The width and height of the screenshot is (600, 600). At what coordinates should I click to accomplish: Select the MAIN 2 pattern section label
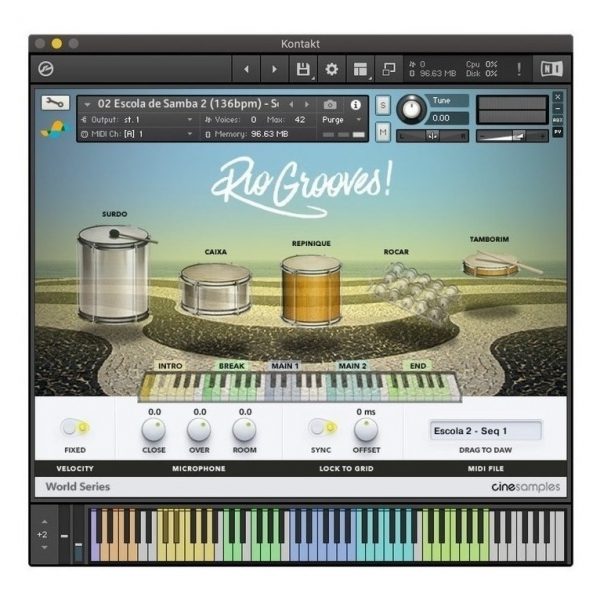pyautogui.click(x=352, y=366)
